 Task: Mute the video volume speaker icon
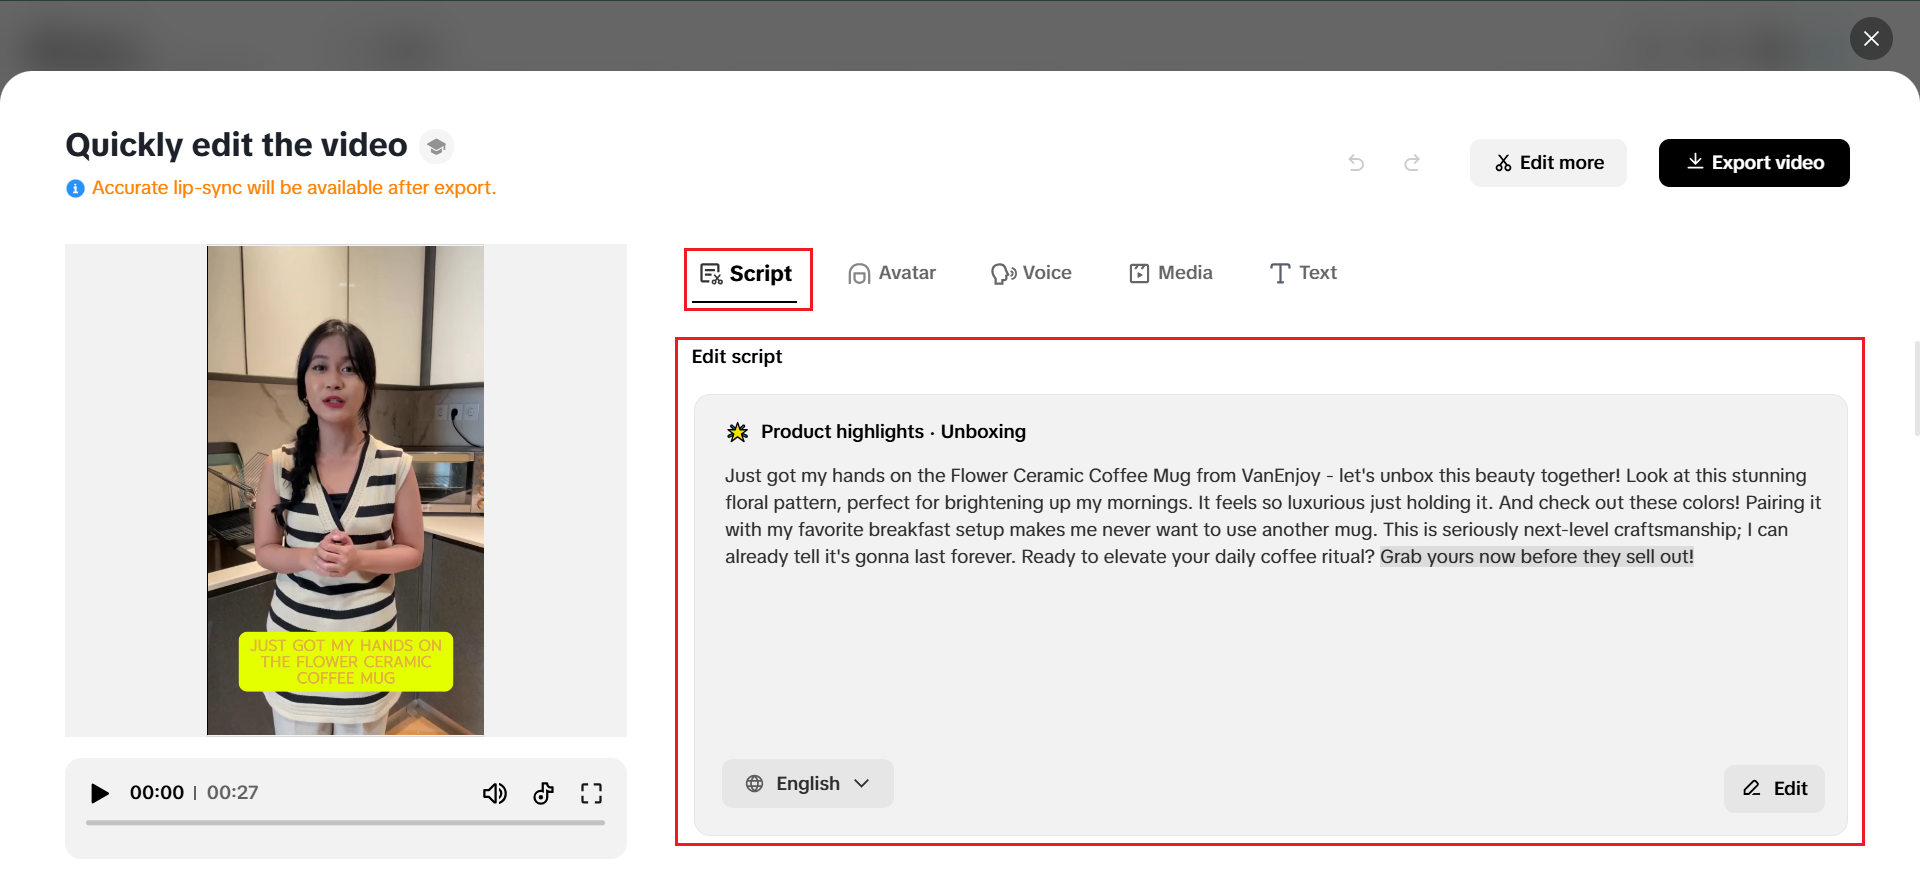pos(495,793)
